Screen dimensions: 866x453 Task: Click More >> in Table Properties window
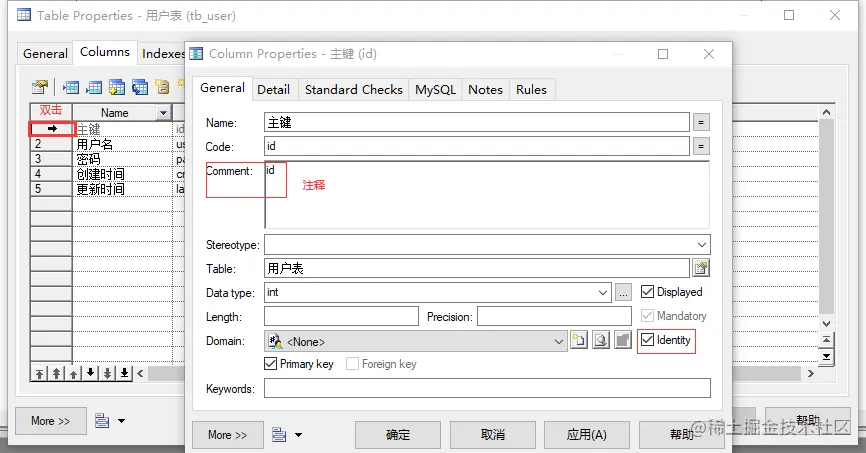[x=51, y=421]
